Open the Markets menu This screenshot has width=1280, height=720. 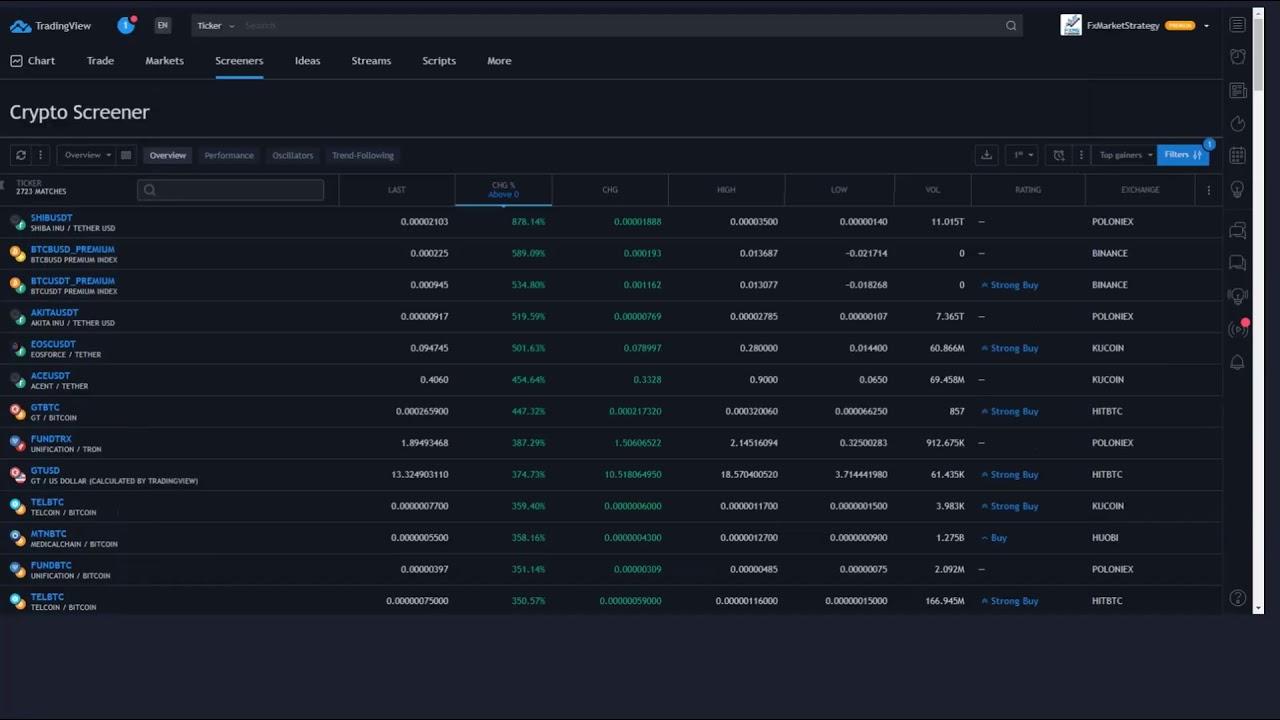(x=164, y=61)
